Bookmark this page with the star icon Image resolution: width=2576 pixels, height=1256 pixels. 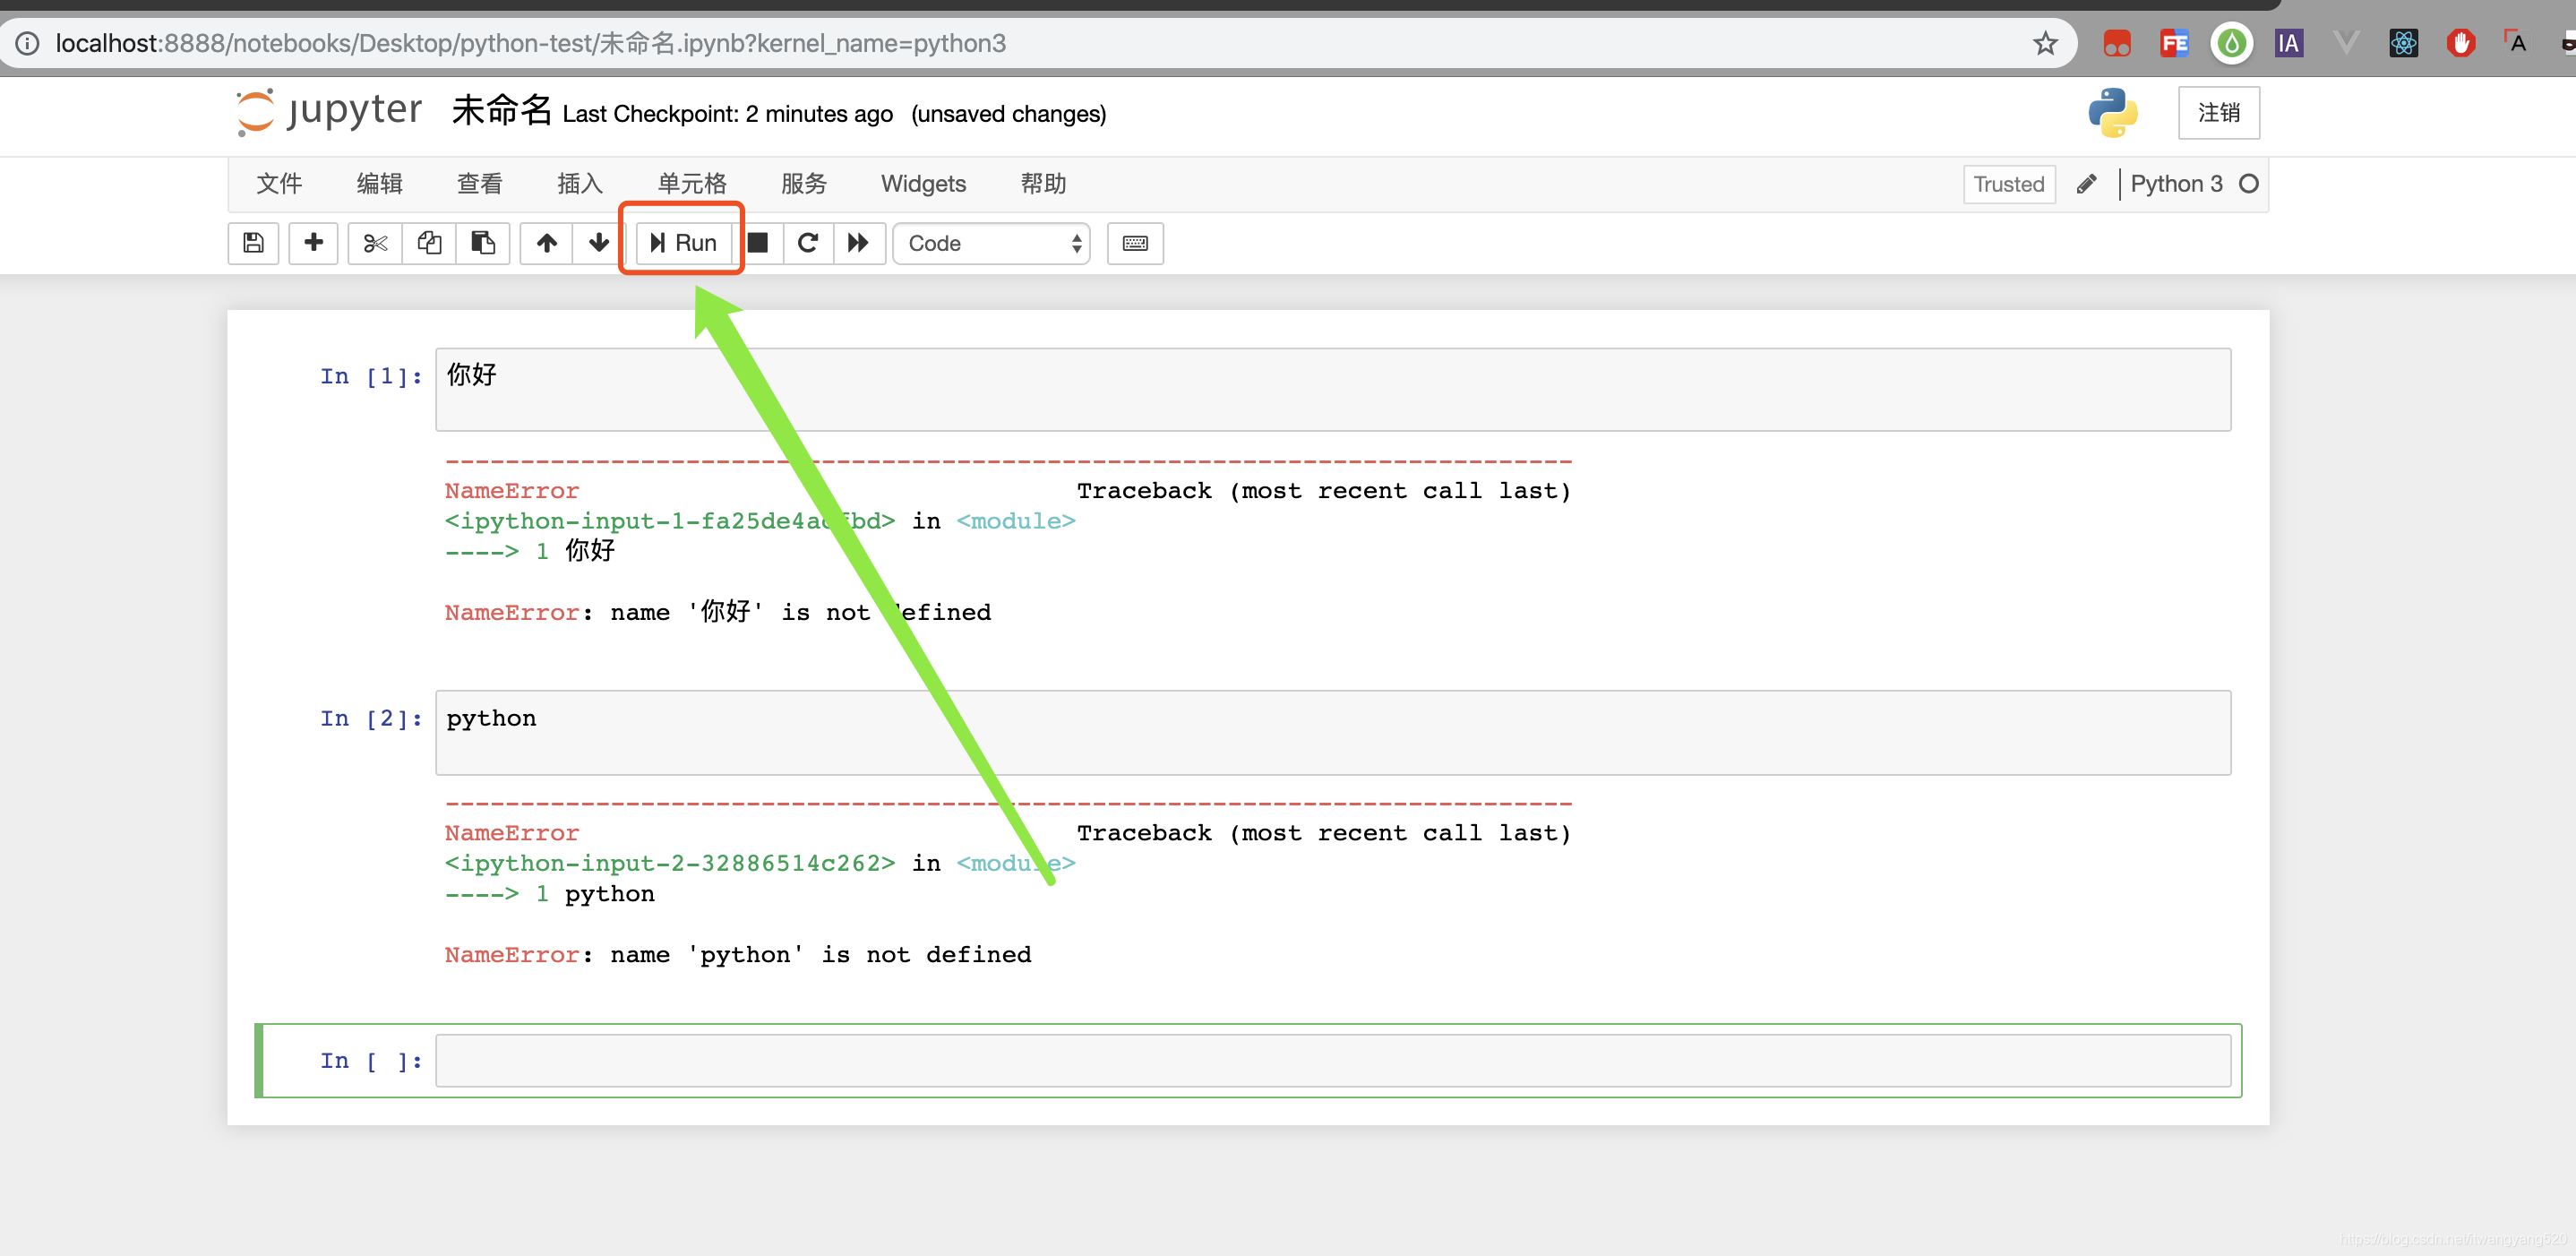click(x=2045, y=44)
